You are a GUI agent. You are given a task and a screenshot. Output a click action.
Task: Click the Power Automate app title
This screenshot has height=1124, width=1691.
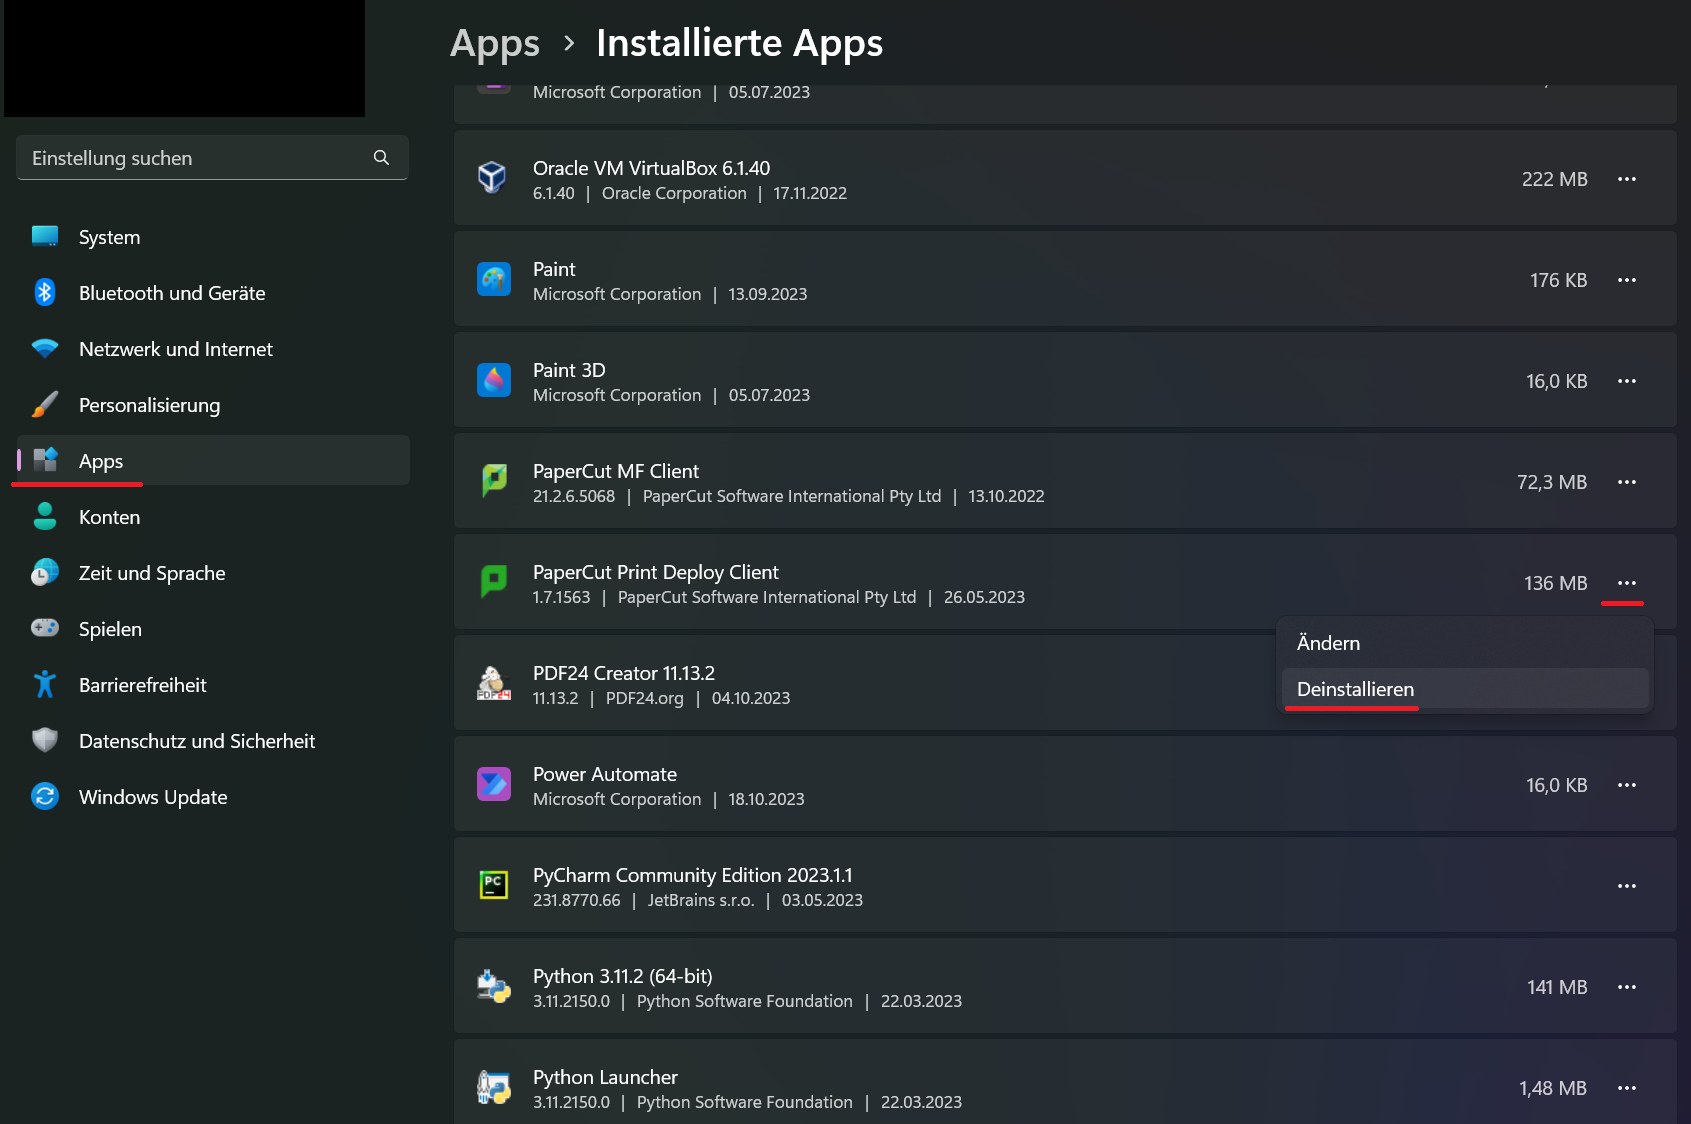click(x=605, y=774)
